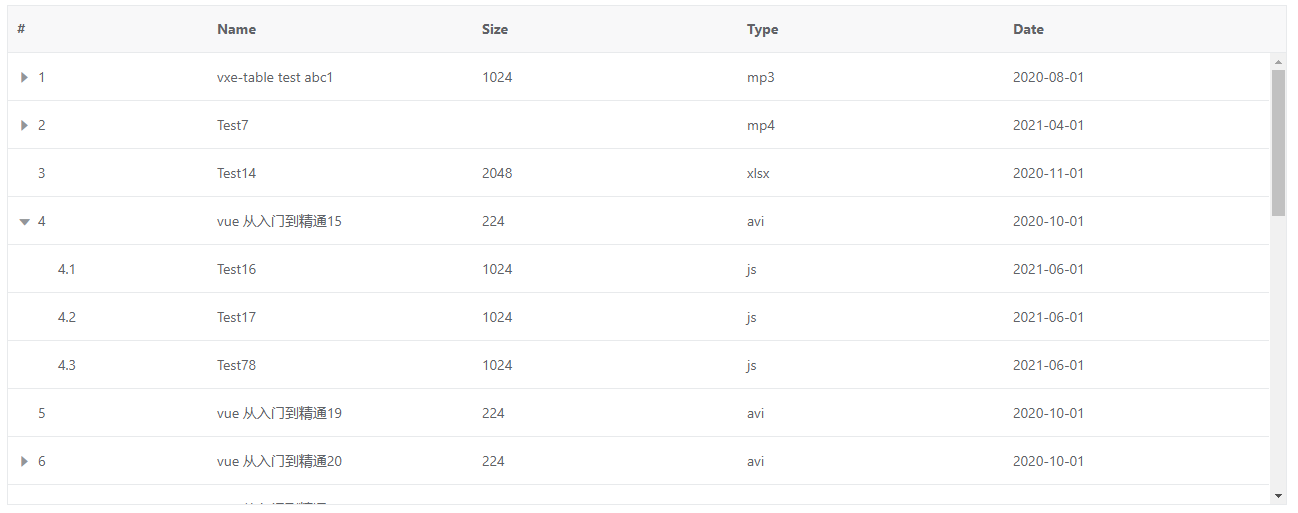
Task: Expand the Test7 row arrow
Action: point(24,125)
